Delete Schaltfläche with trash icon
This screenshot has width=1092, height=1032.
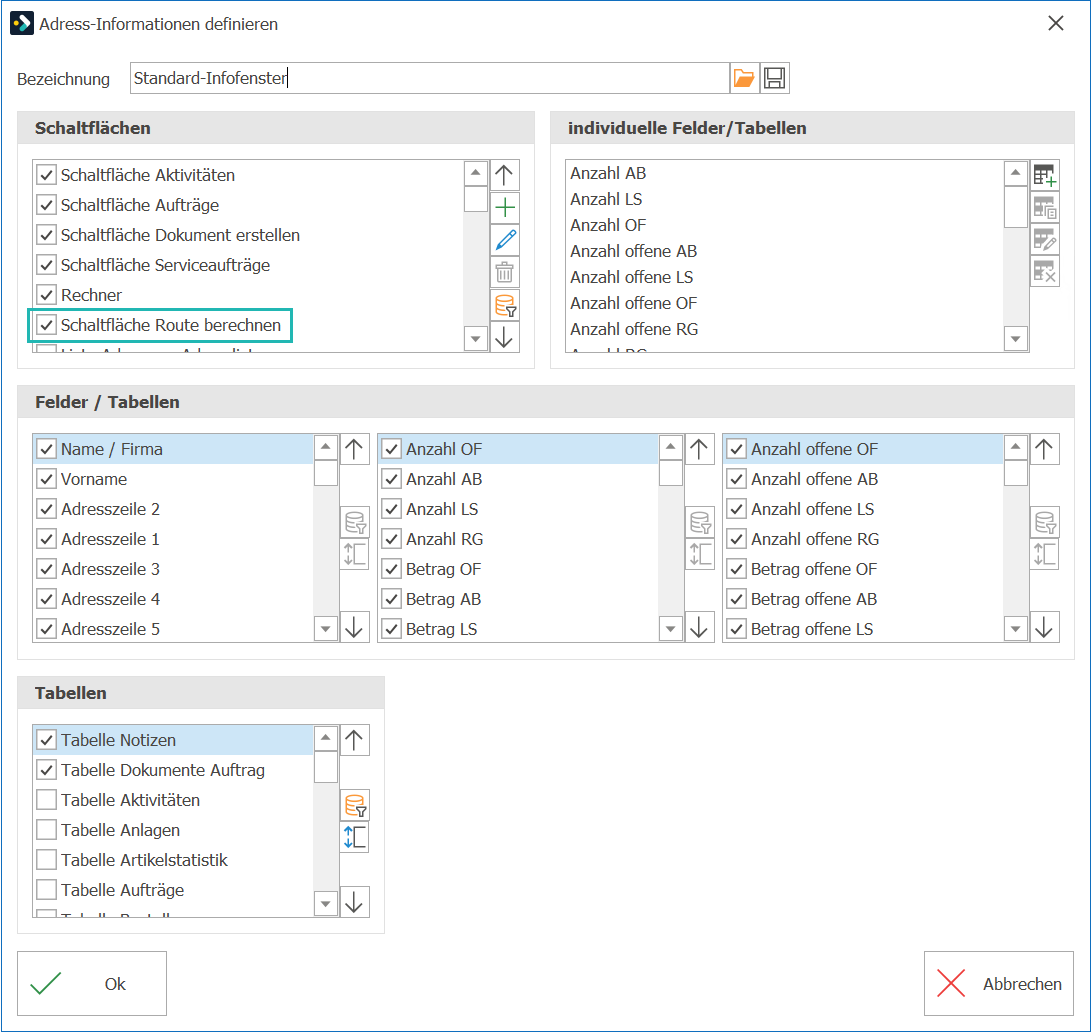click(504, 272)
